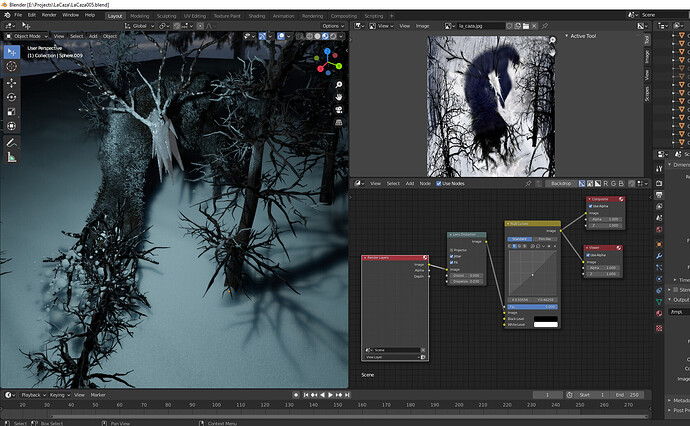Viewport: 690px width, 426px height.
Task: Open image file with the folder icon
Action: tap(526, 26)
